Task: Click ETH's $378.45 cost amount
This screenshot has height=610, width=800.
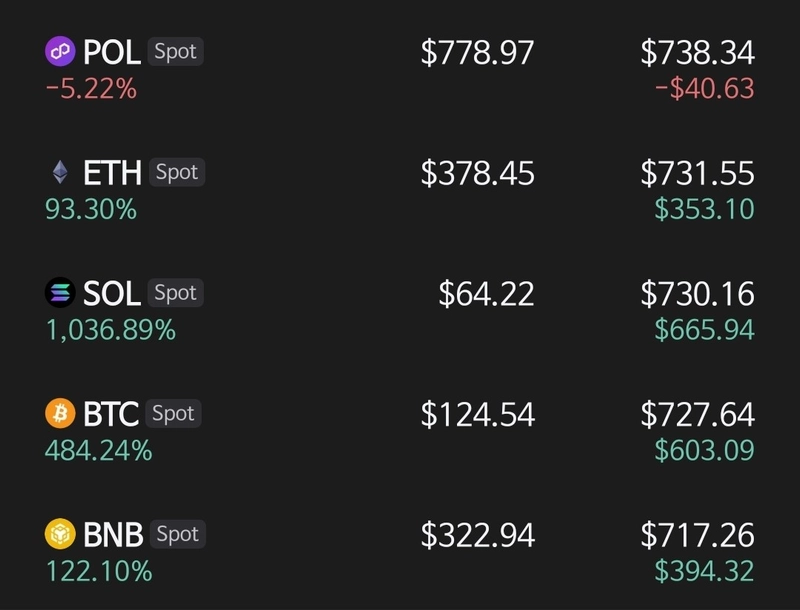Action: coord(478,173)
